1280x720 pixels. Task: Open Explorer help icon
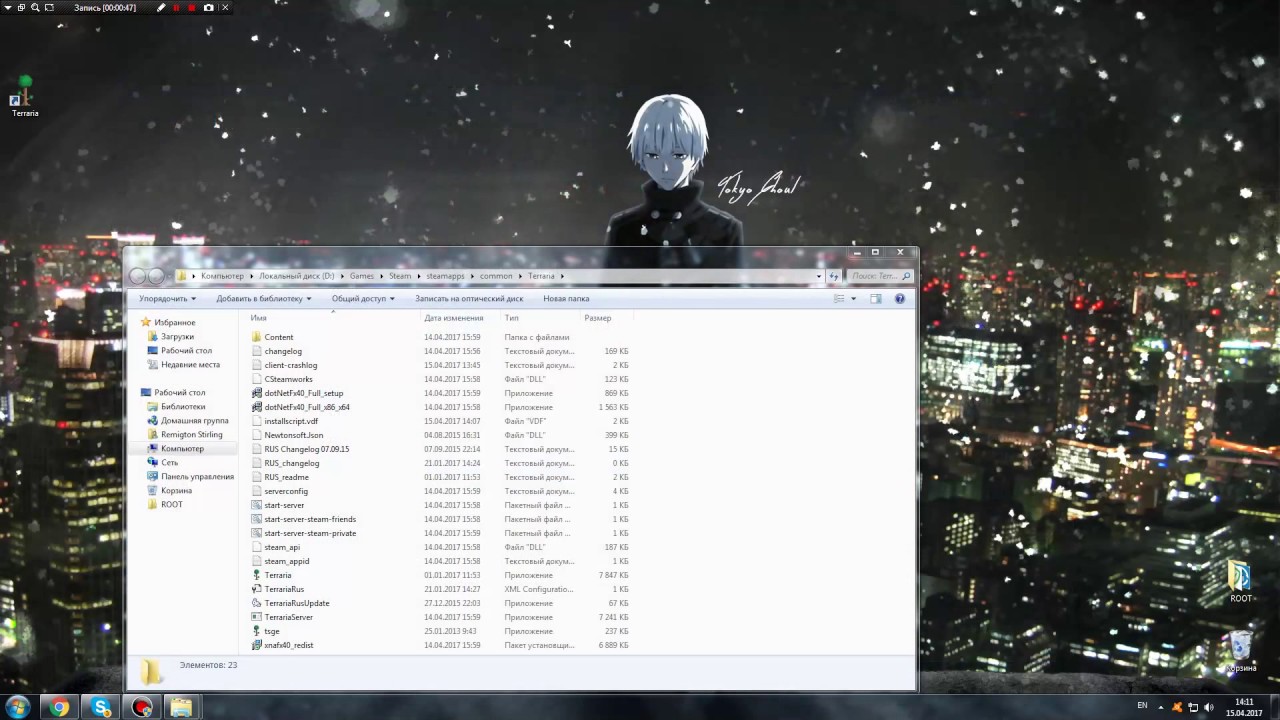(x=899, y=298)
